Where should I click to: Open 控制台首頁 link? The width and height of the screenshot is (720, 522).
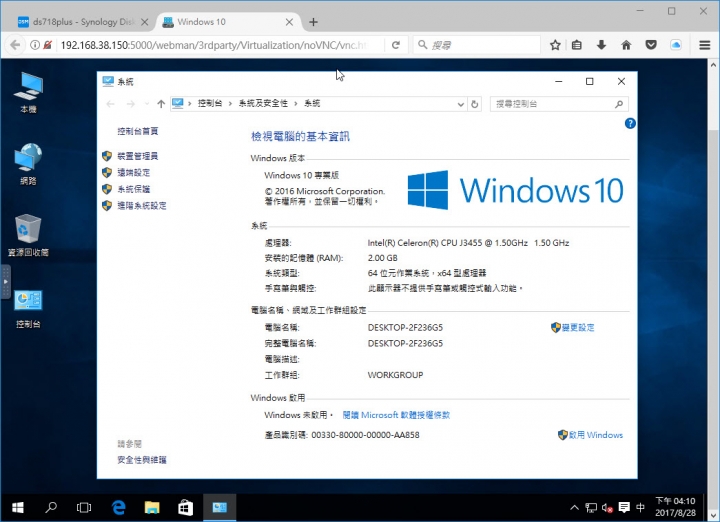coord(137,131)
